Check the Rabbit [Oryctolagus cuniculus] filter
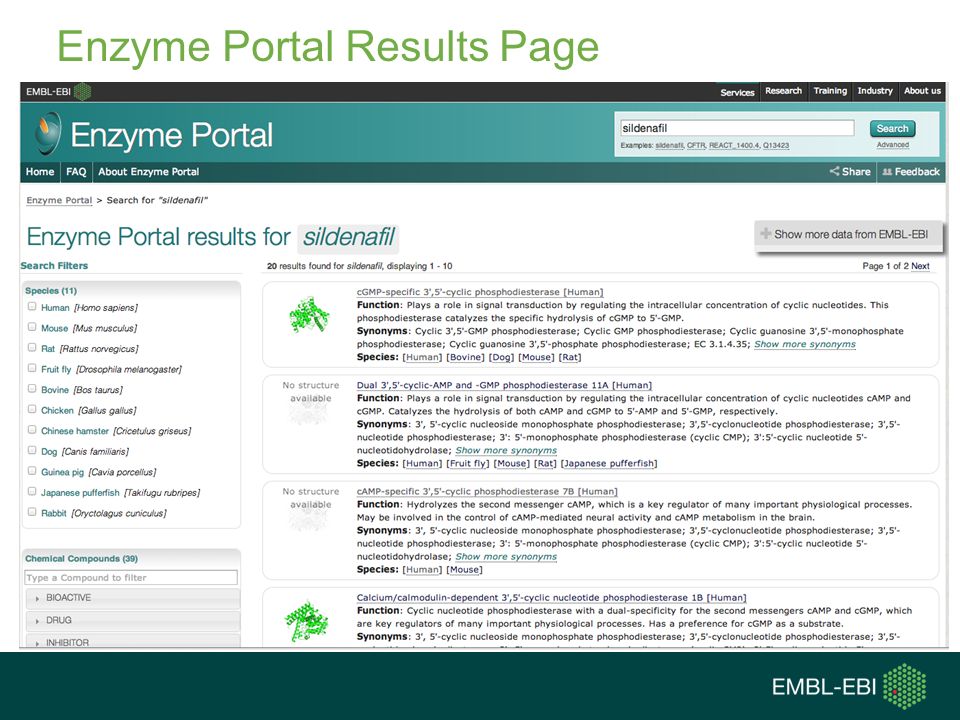This screenshot has height=720, width=960. pyautogui.click(x=32, y=512)
